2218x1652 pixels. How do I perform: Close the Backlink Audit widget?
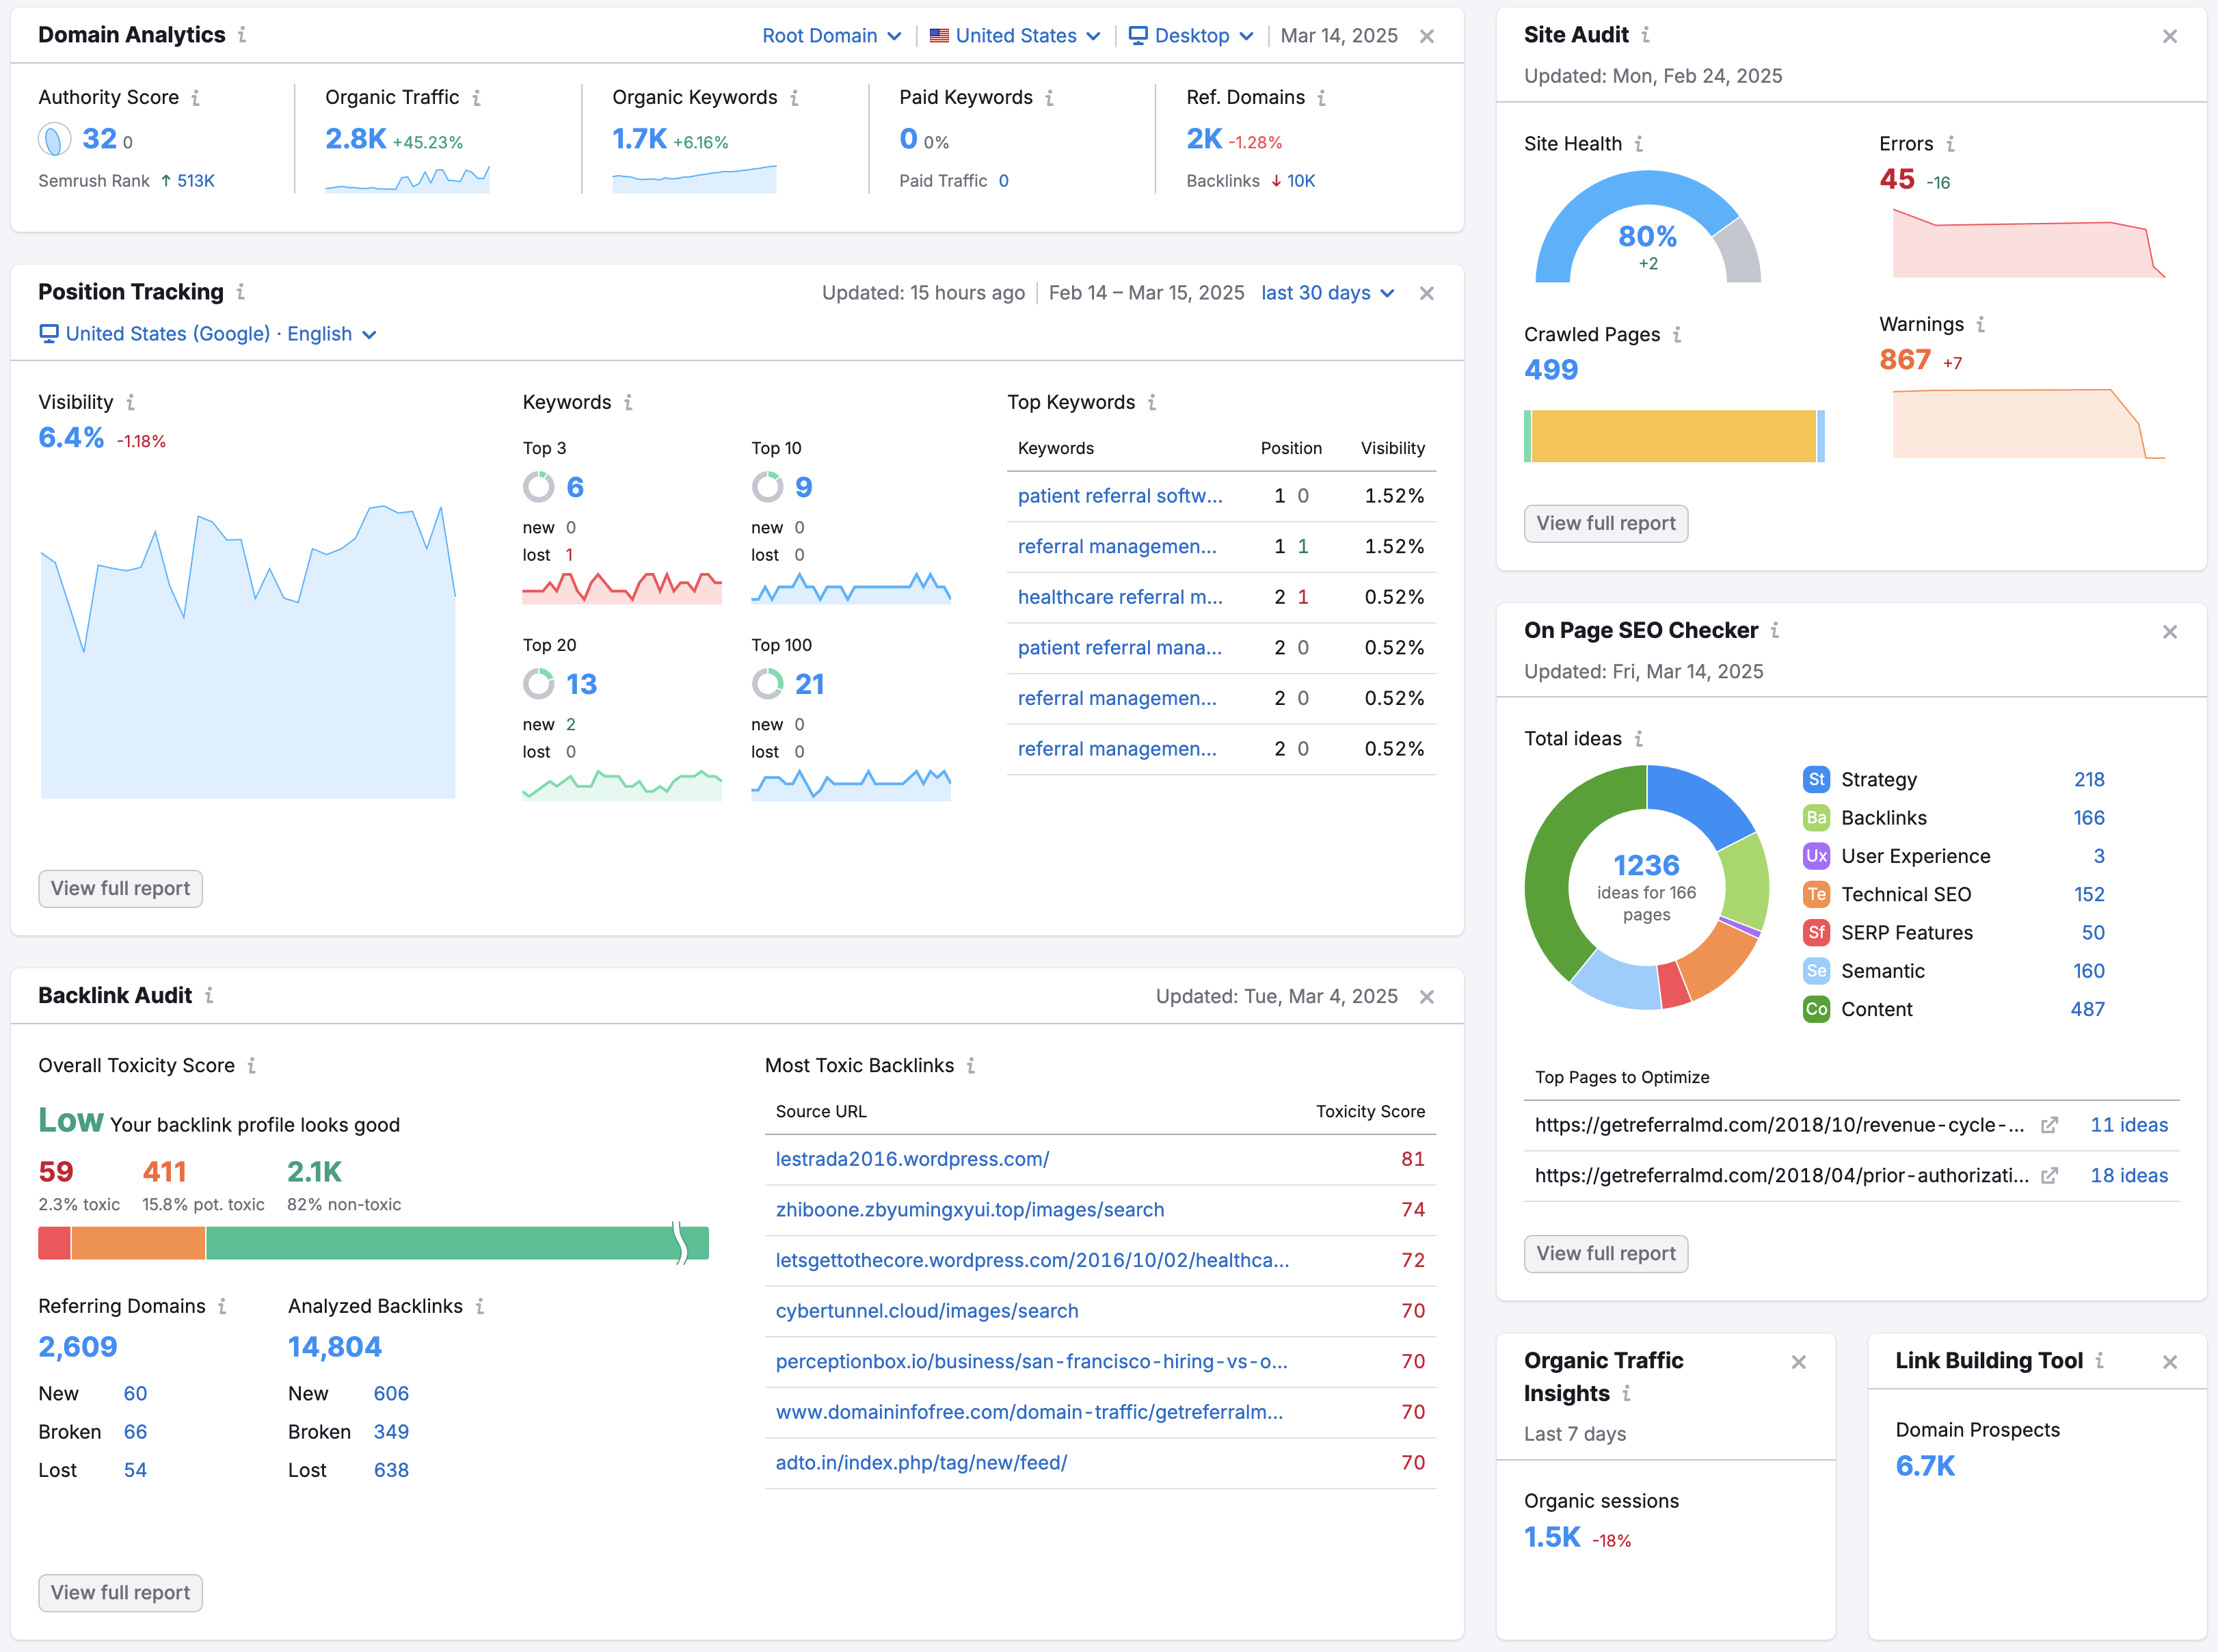coord(1427,997)
